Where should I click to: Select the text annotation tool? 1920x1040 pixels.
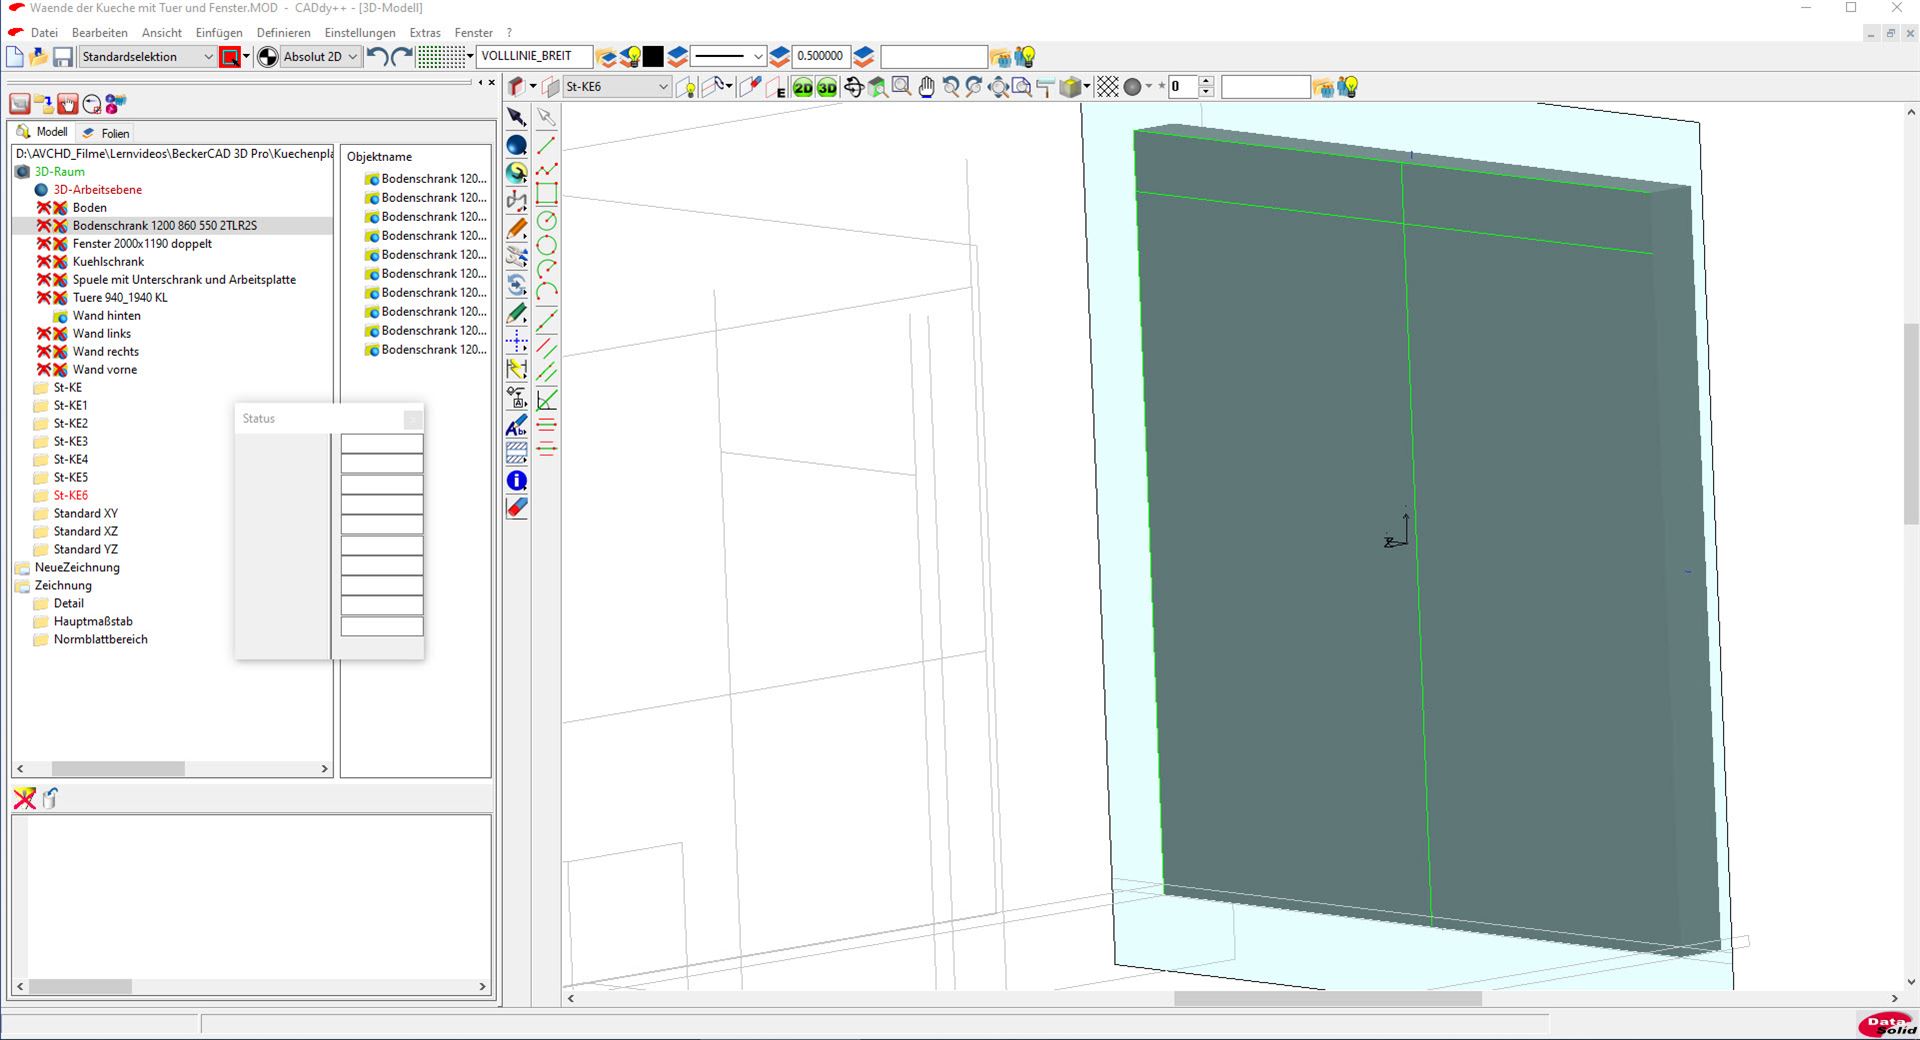pos(517,427)
